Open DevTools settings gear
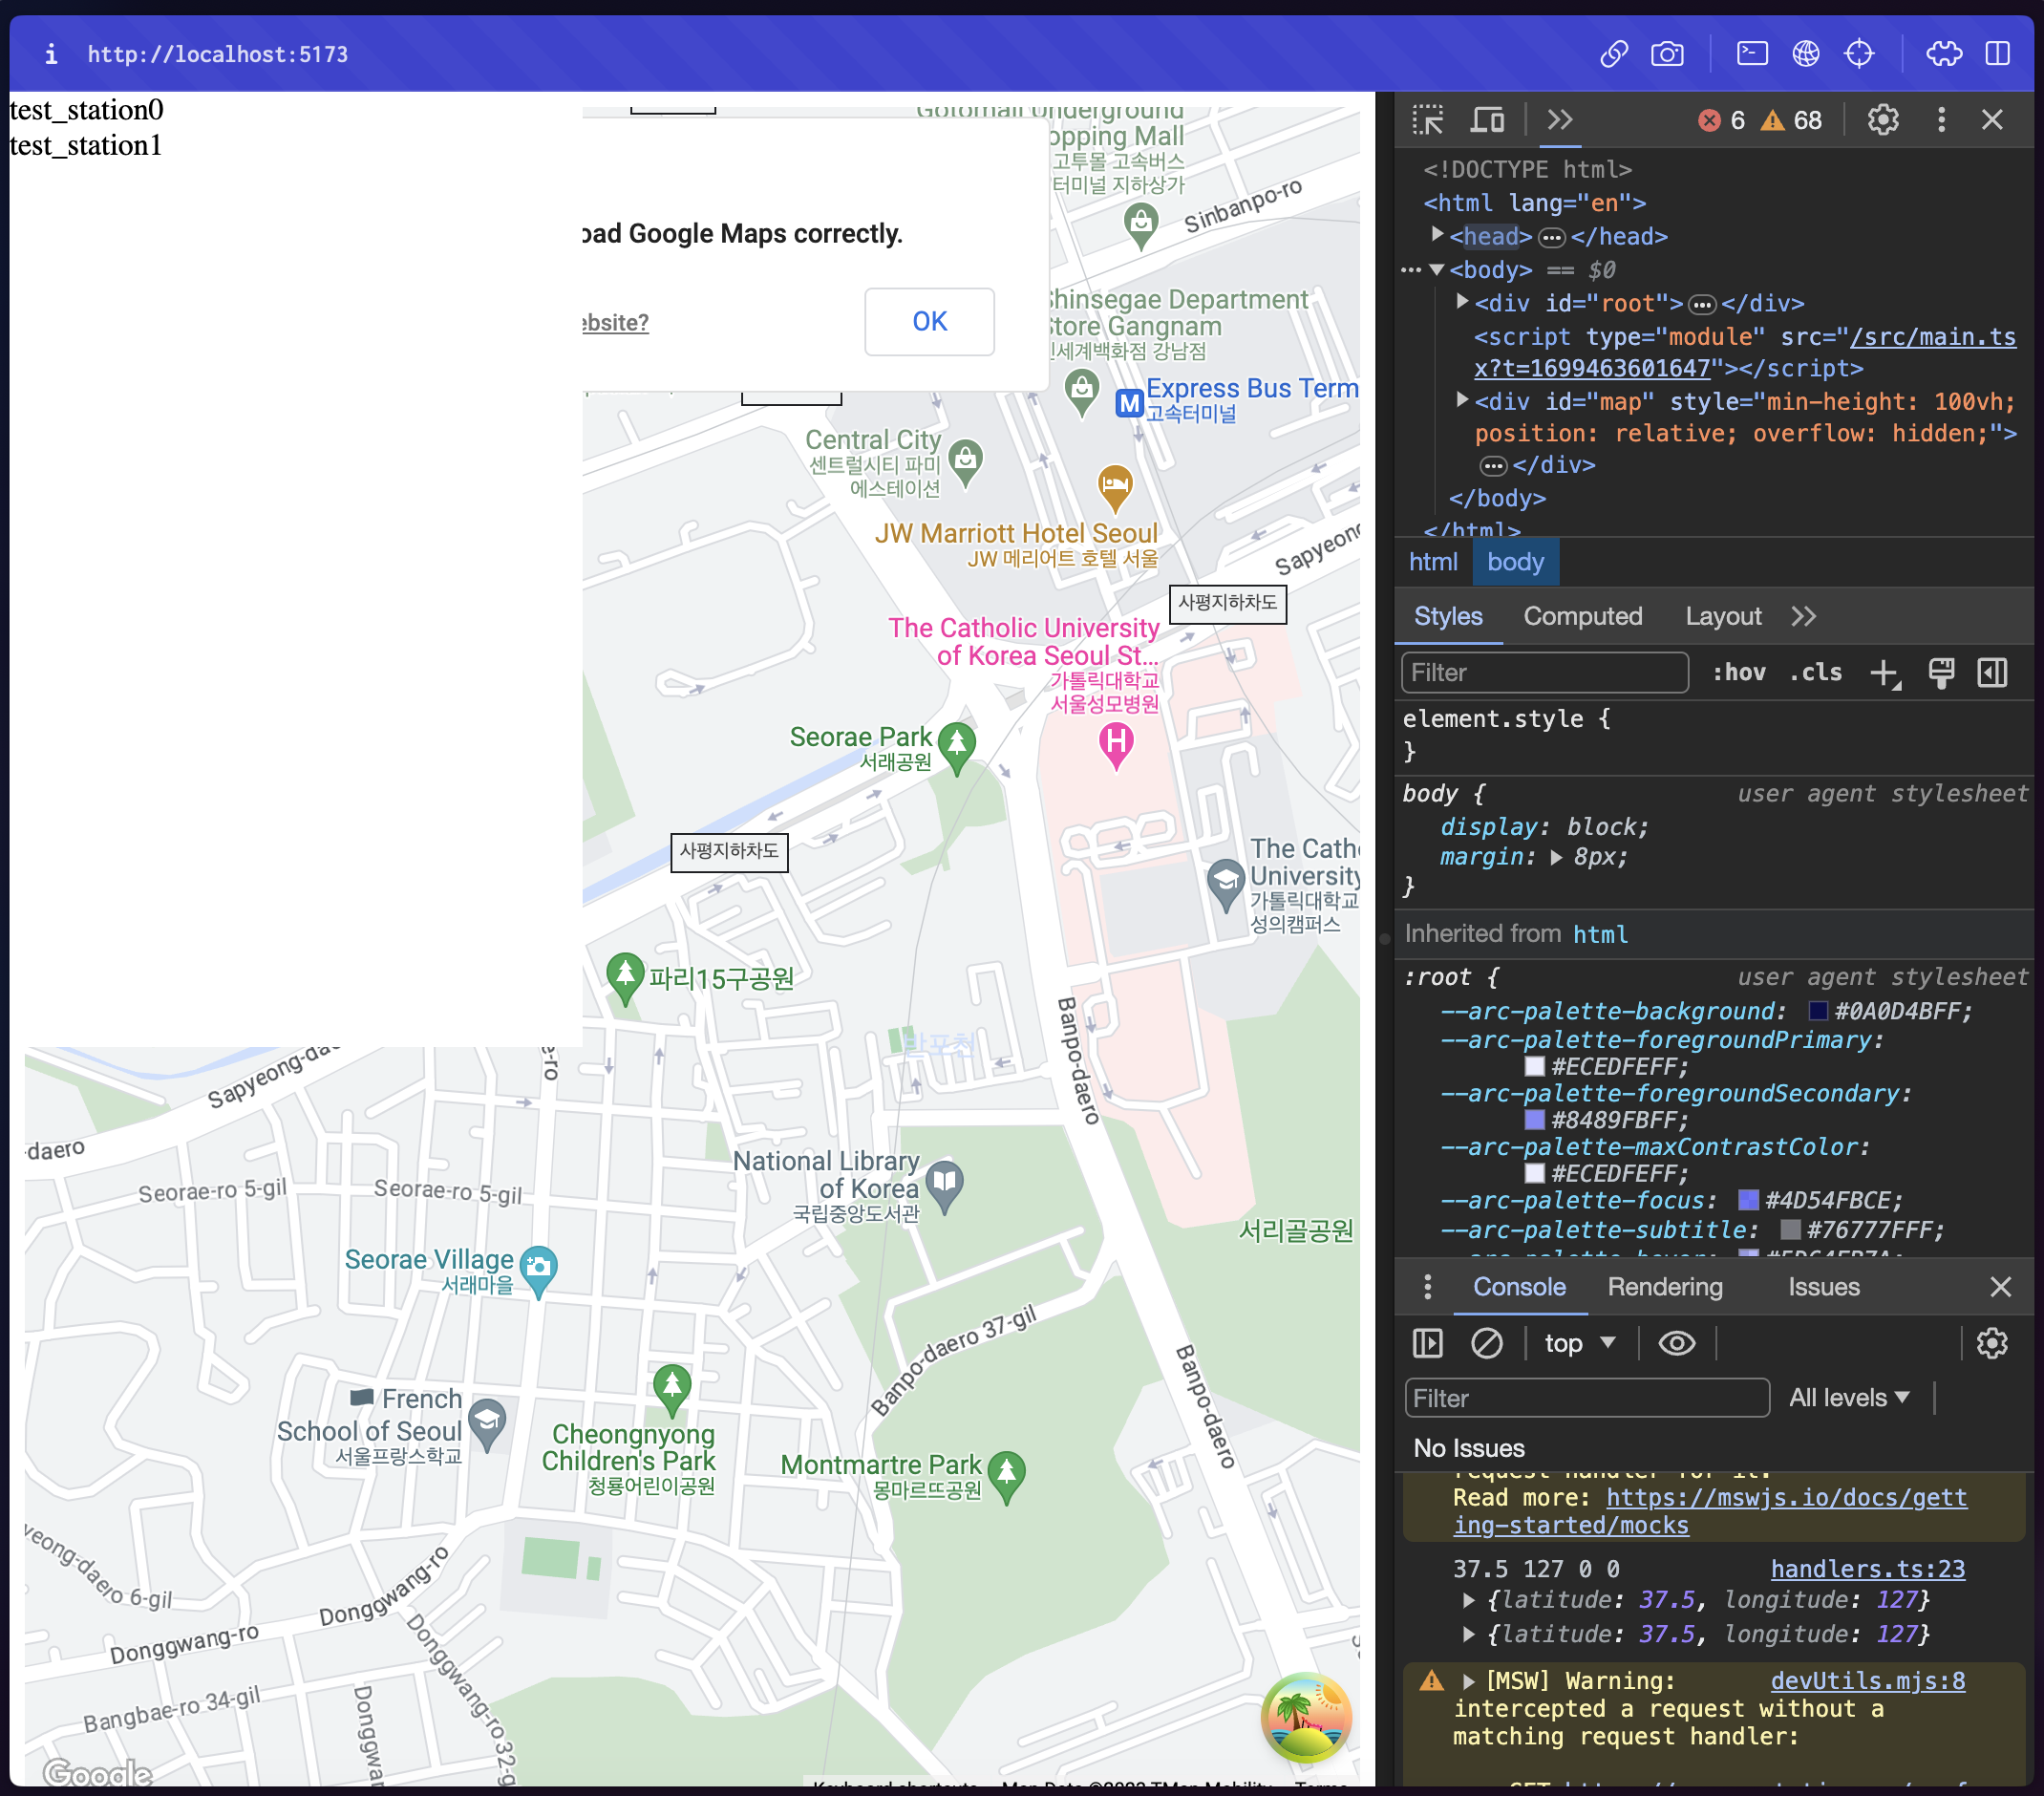Viewport: 2044px width, 1796px height. (1882, 120)
